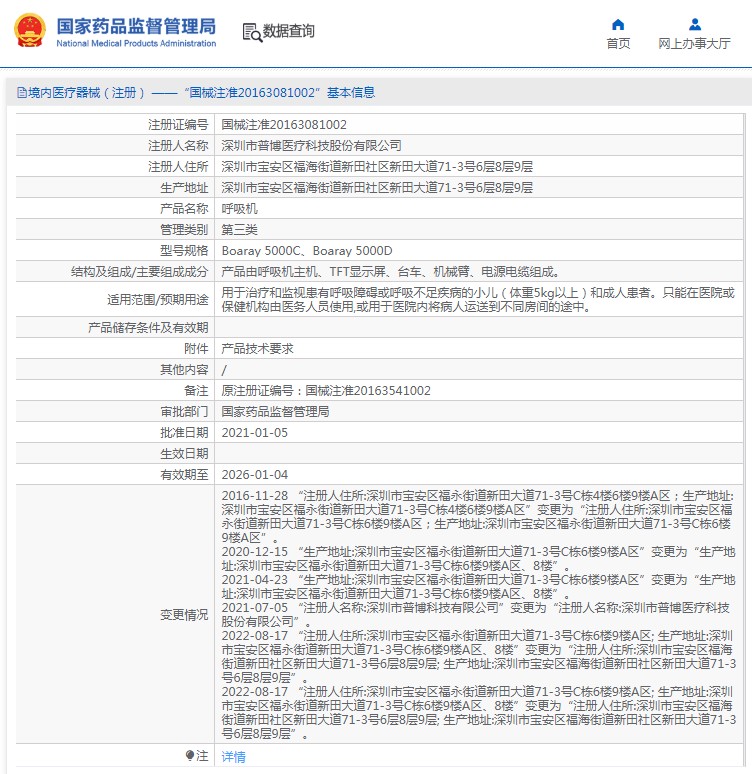Viewport: 752px width, 774px height.
Task: Click the online service hall person icon
Action: coord(694,24)
